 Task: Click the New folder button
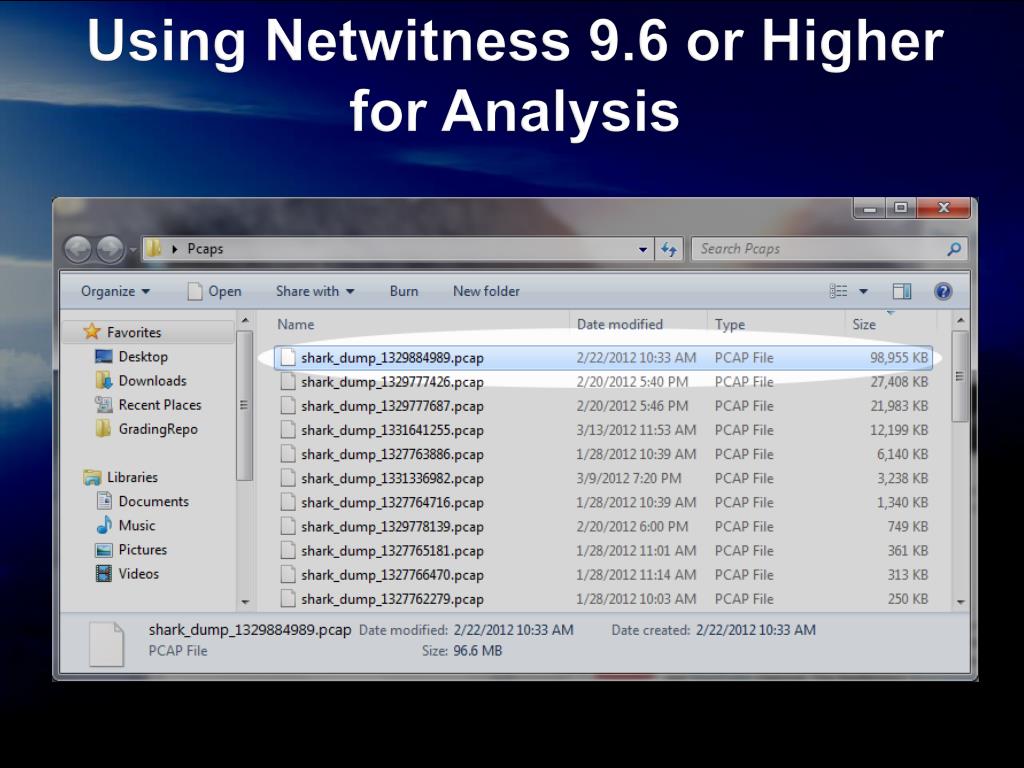(487, 291)
